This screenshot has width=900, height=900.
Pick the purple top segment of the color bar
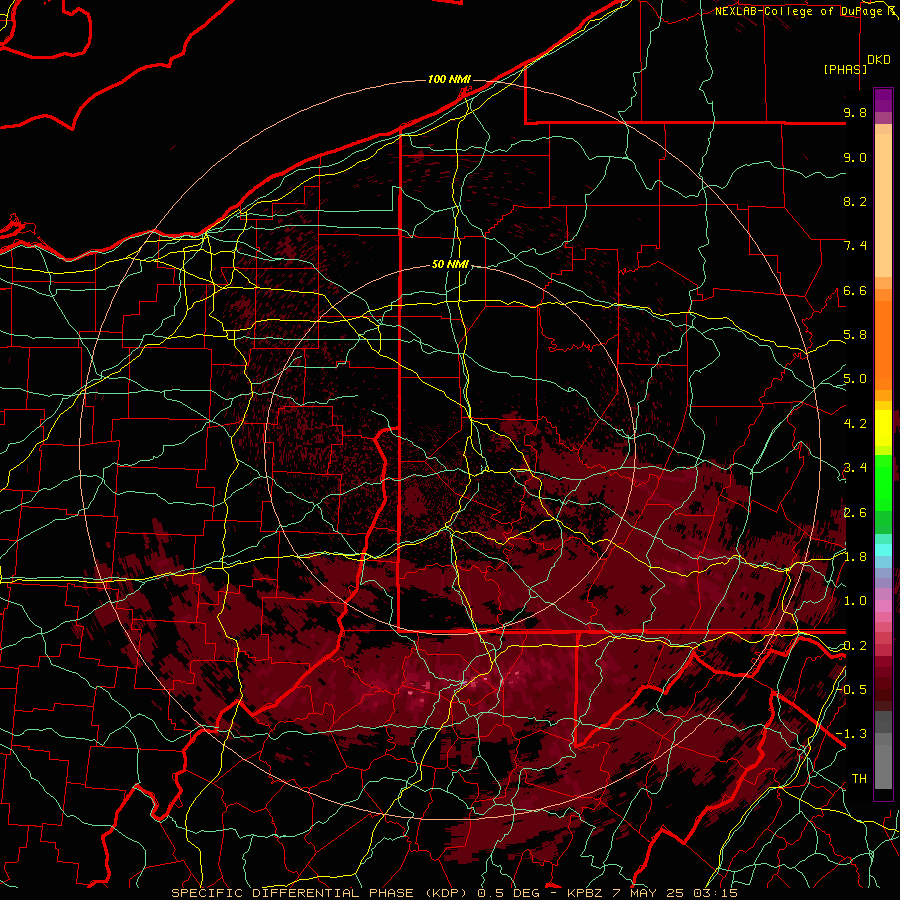click(883, 100)
